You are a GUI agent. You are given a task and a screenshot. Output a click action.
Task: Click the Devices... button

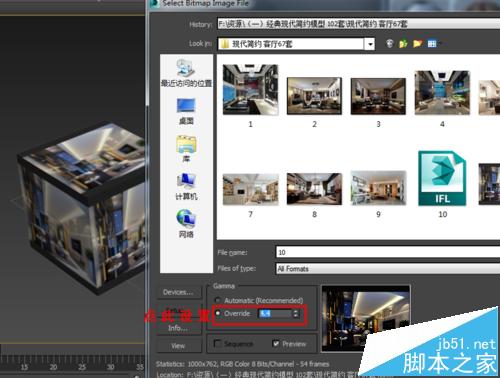[x=178, y=292]
